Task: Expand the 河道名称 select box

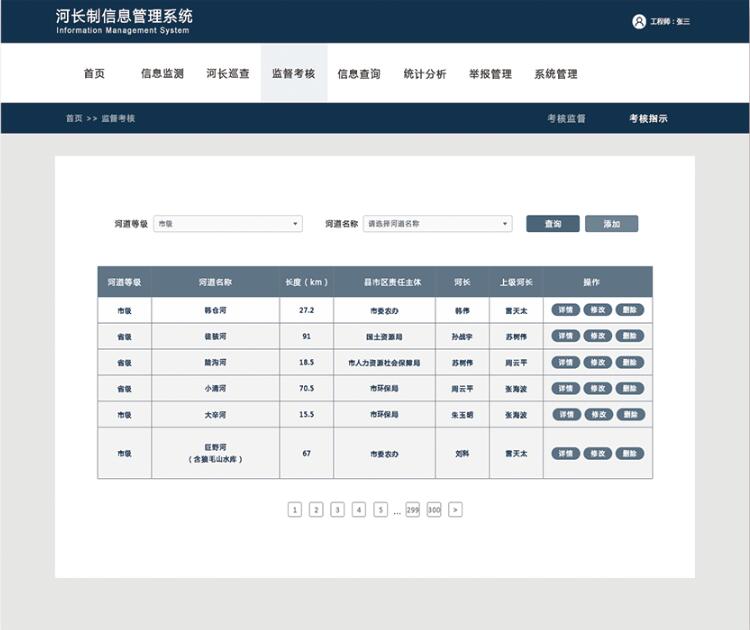Action: (x=437, y=224)
